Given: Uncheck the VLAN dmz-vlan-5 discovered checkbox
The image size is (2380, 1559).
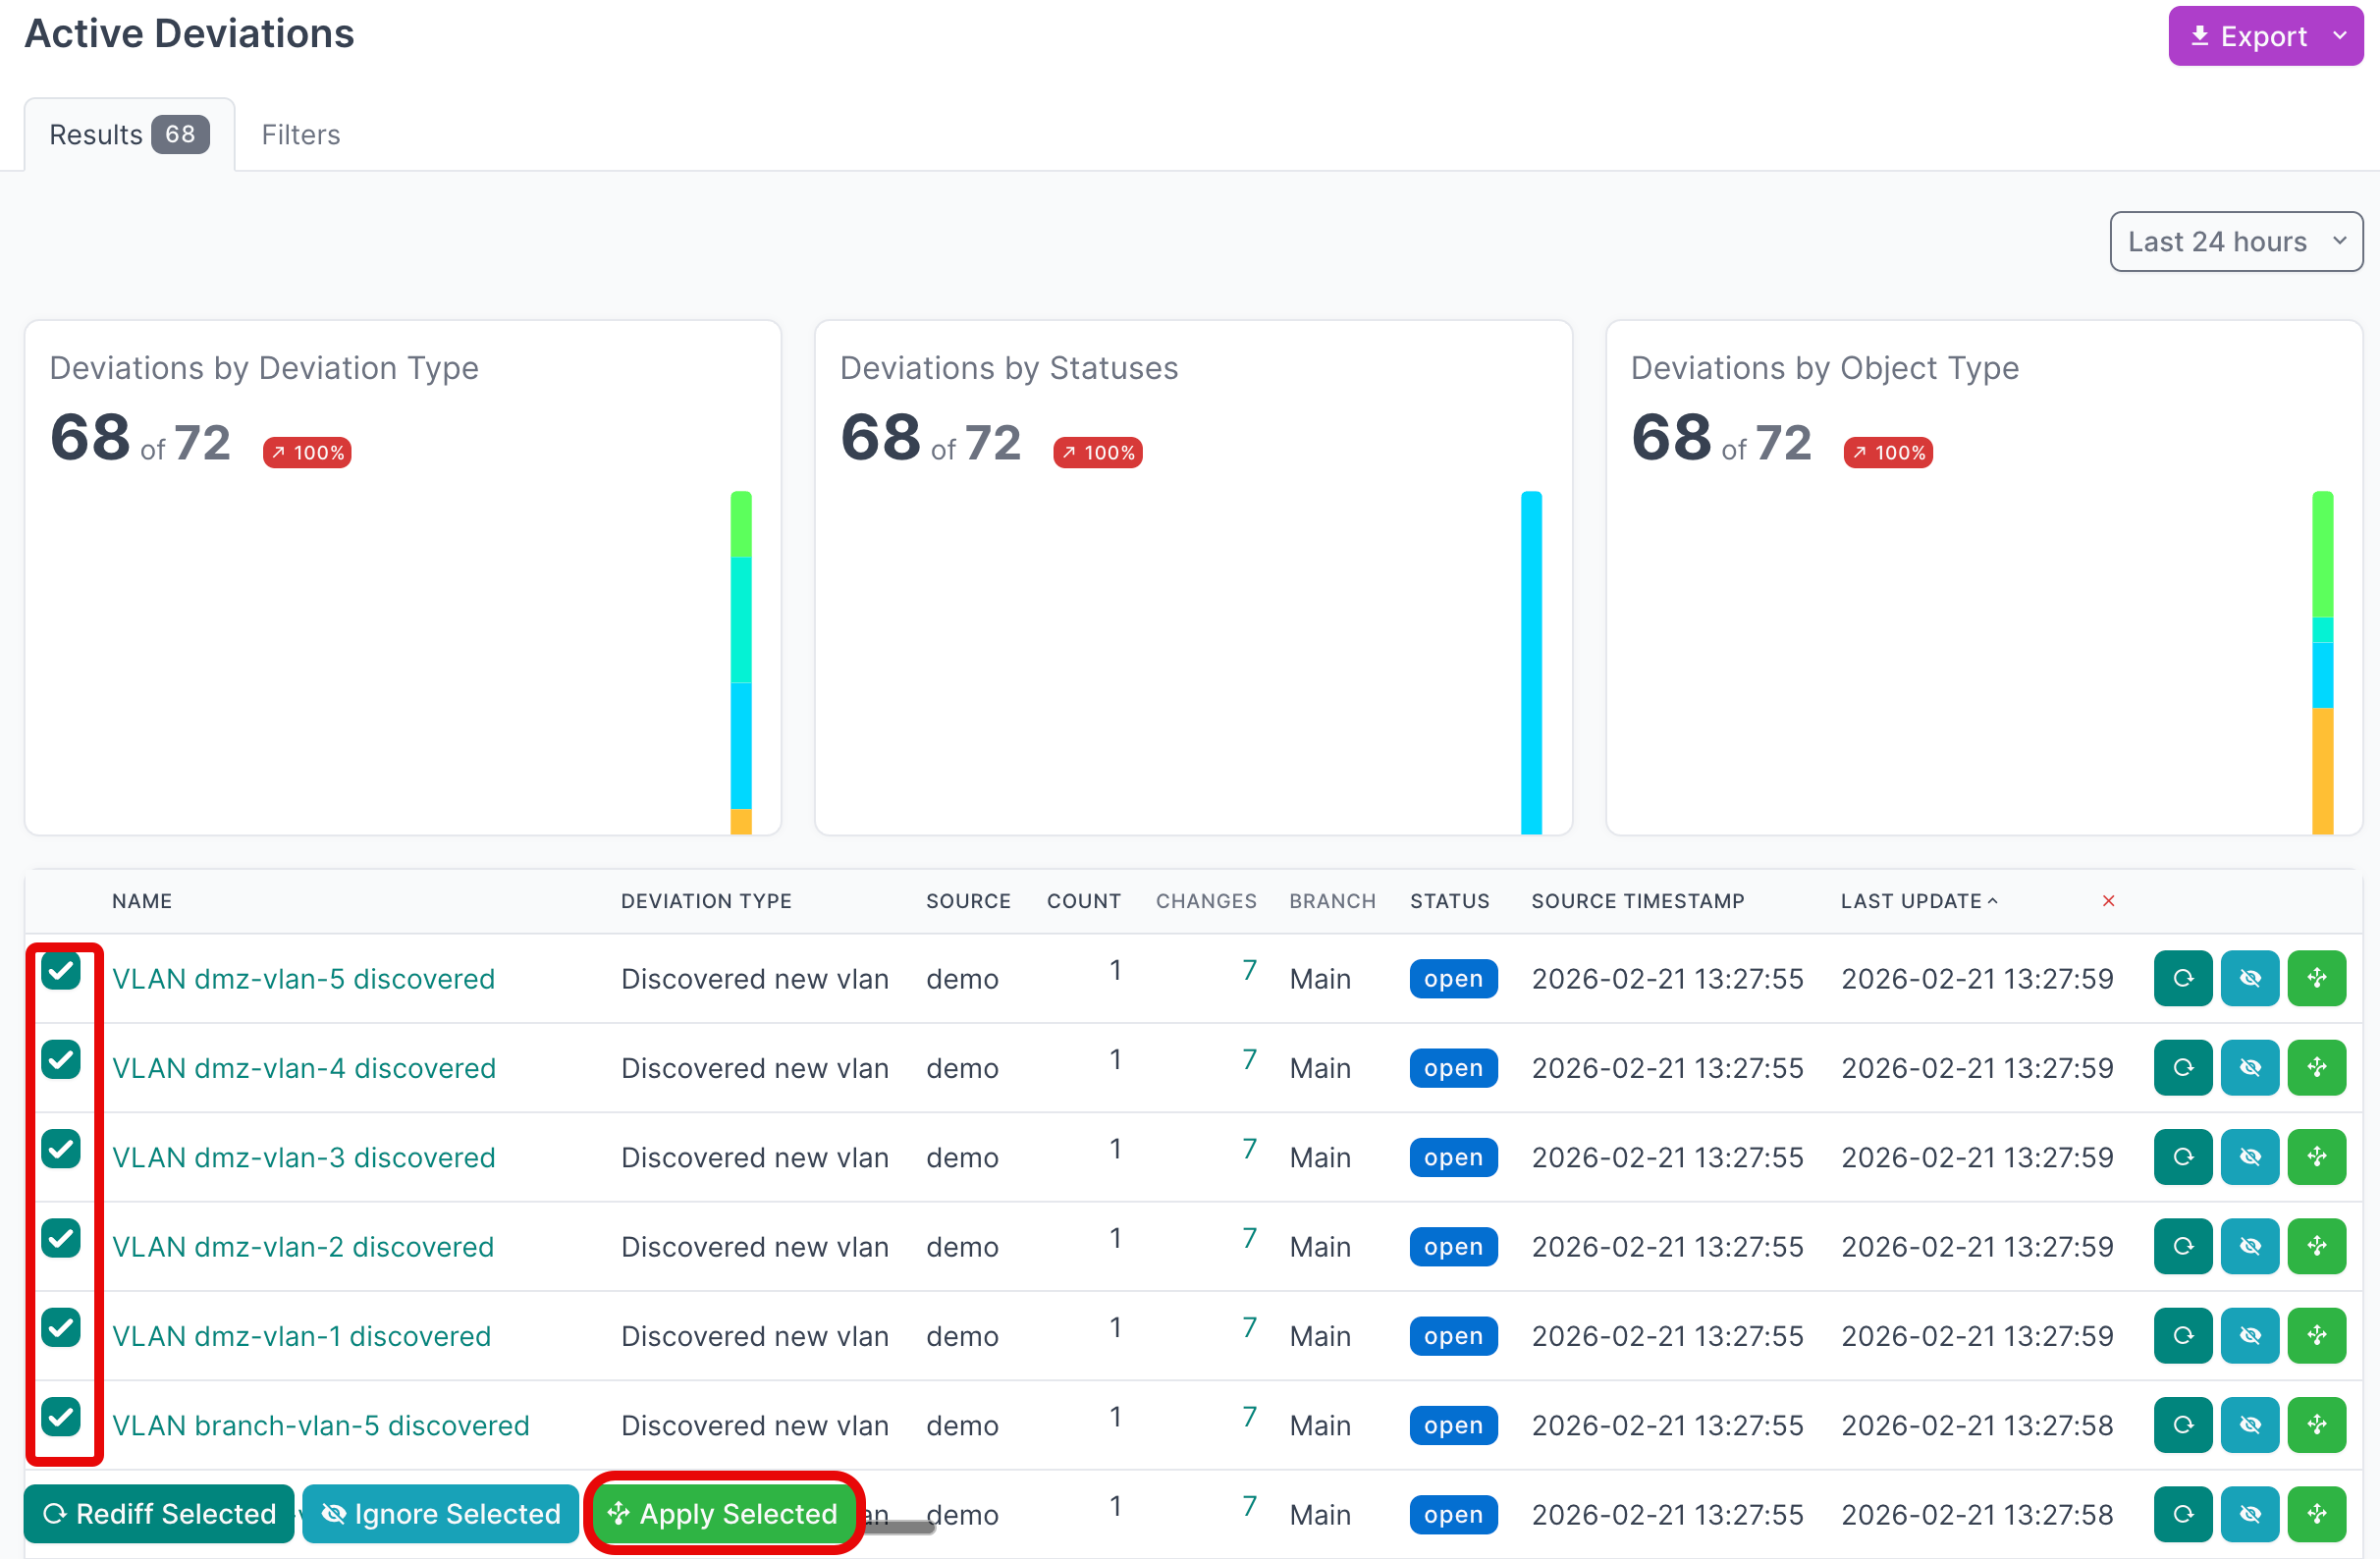Looking at the screenshot, I should coord(61,970).
